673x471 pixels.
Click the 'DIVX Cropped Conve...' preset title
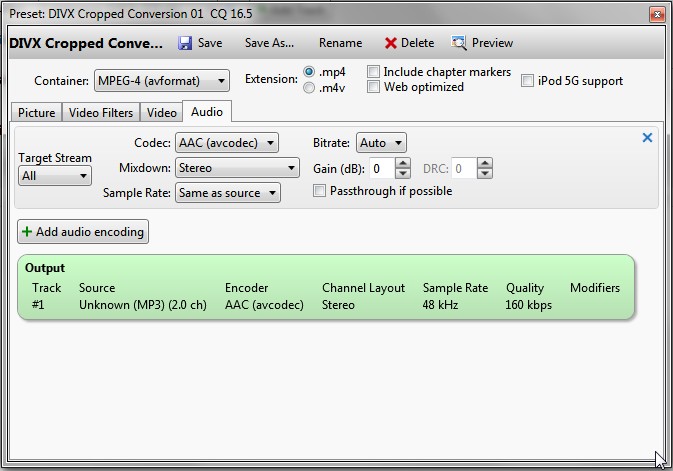tap(86, 43)
